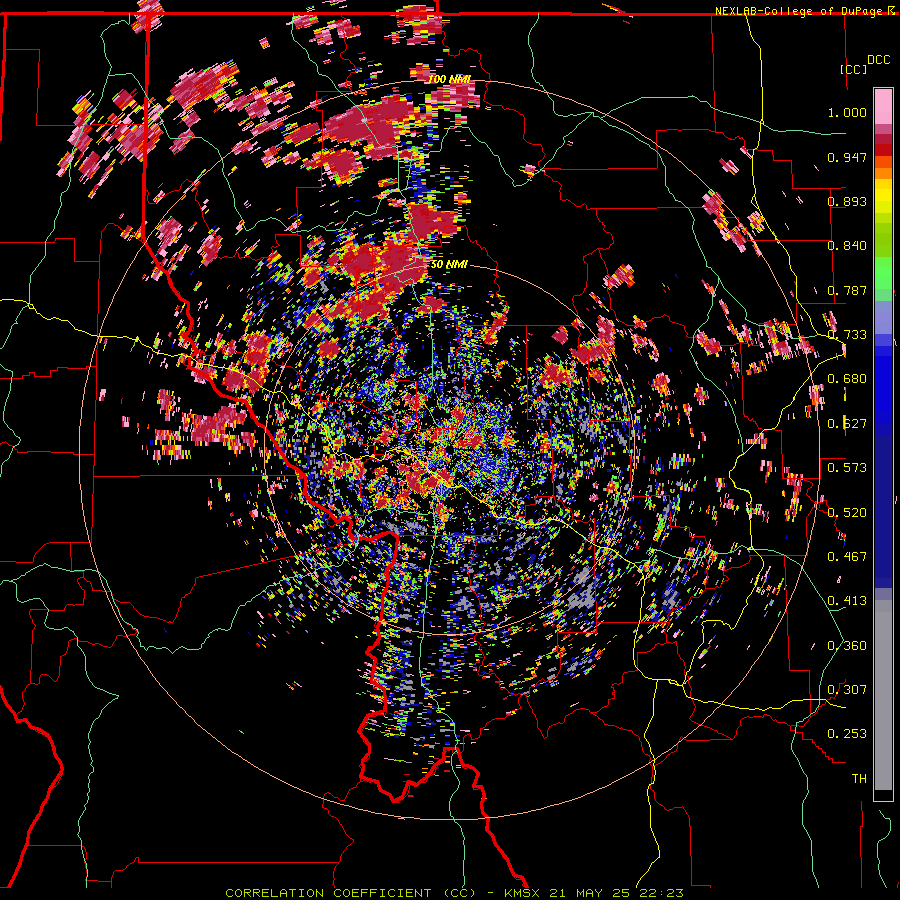The width and height of the screenshot is (900, 900).
Task: Pick the yellow color bar segment
Action: [883, 196]
